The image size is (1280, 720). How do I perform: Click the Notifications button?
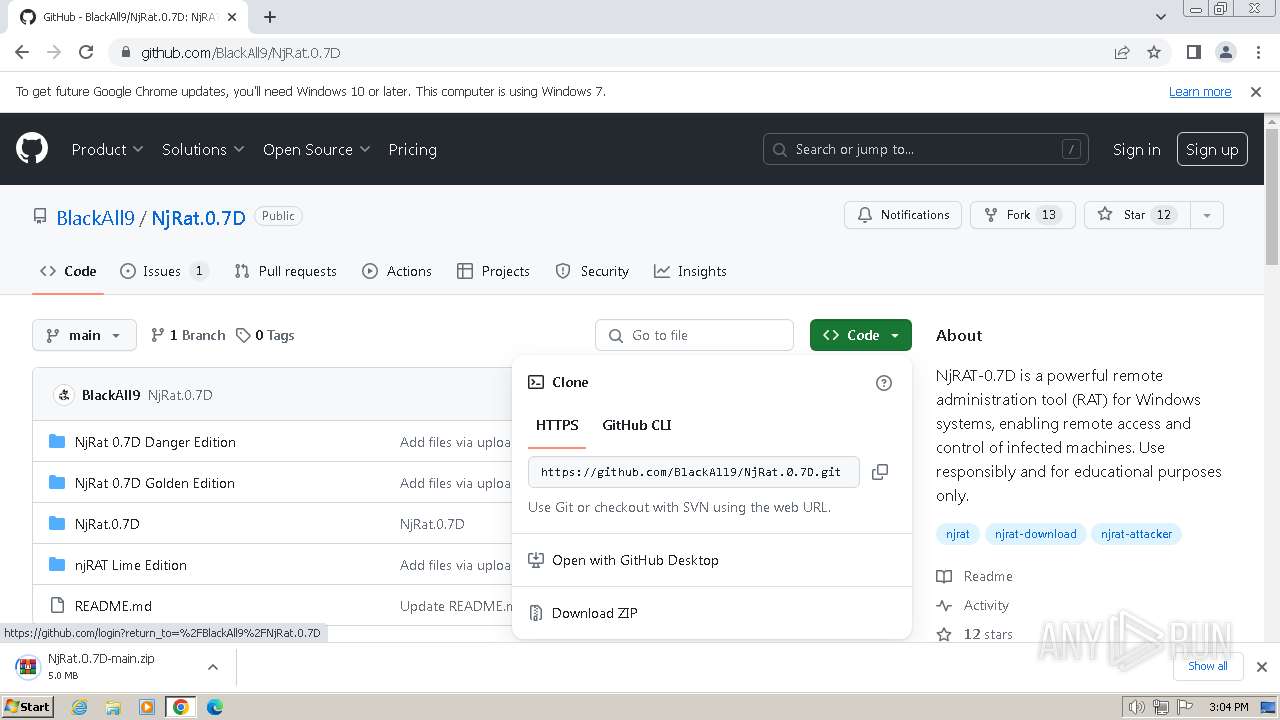pos(903,215)
